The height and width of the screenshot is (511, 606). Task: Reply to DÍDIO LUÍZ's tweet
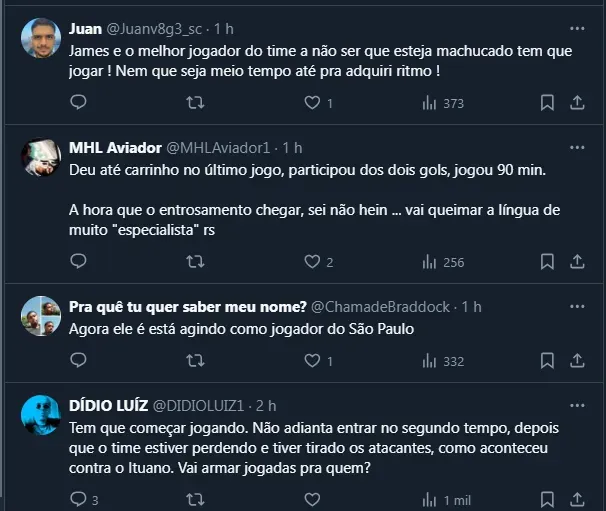(79, 499)
